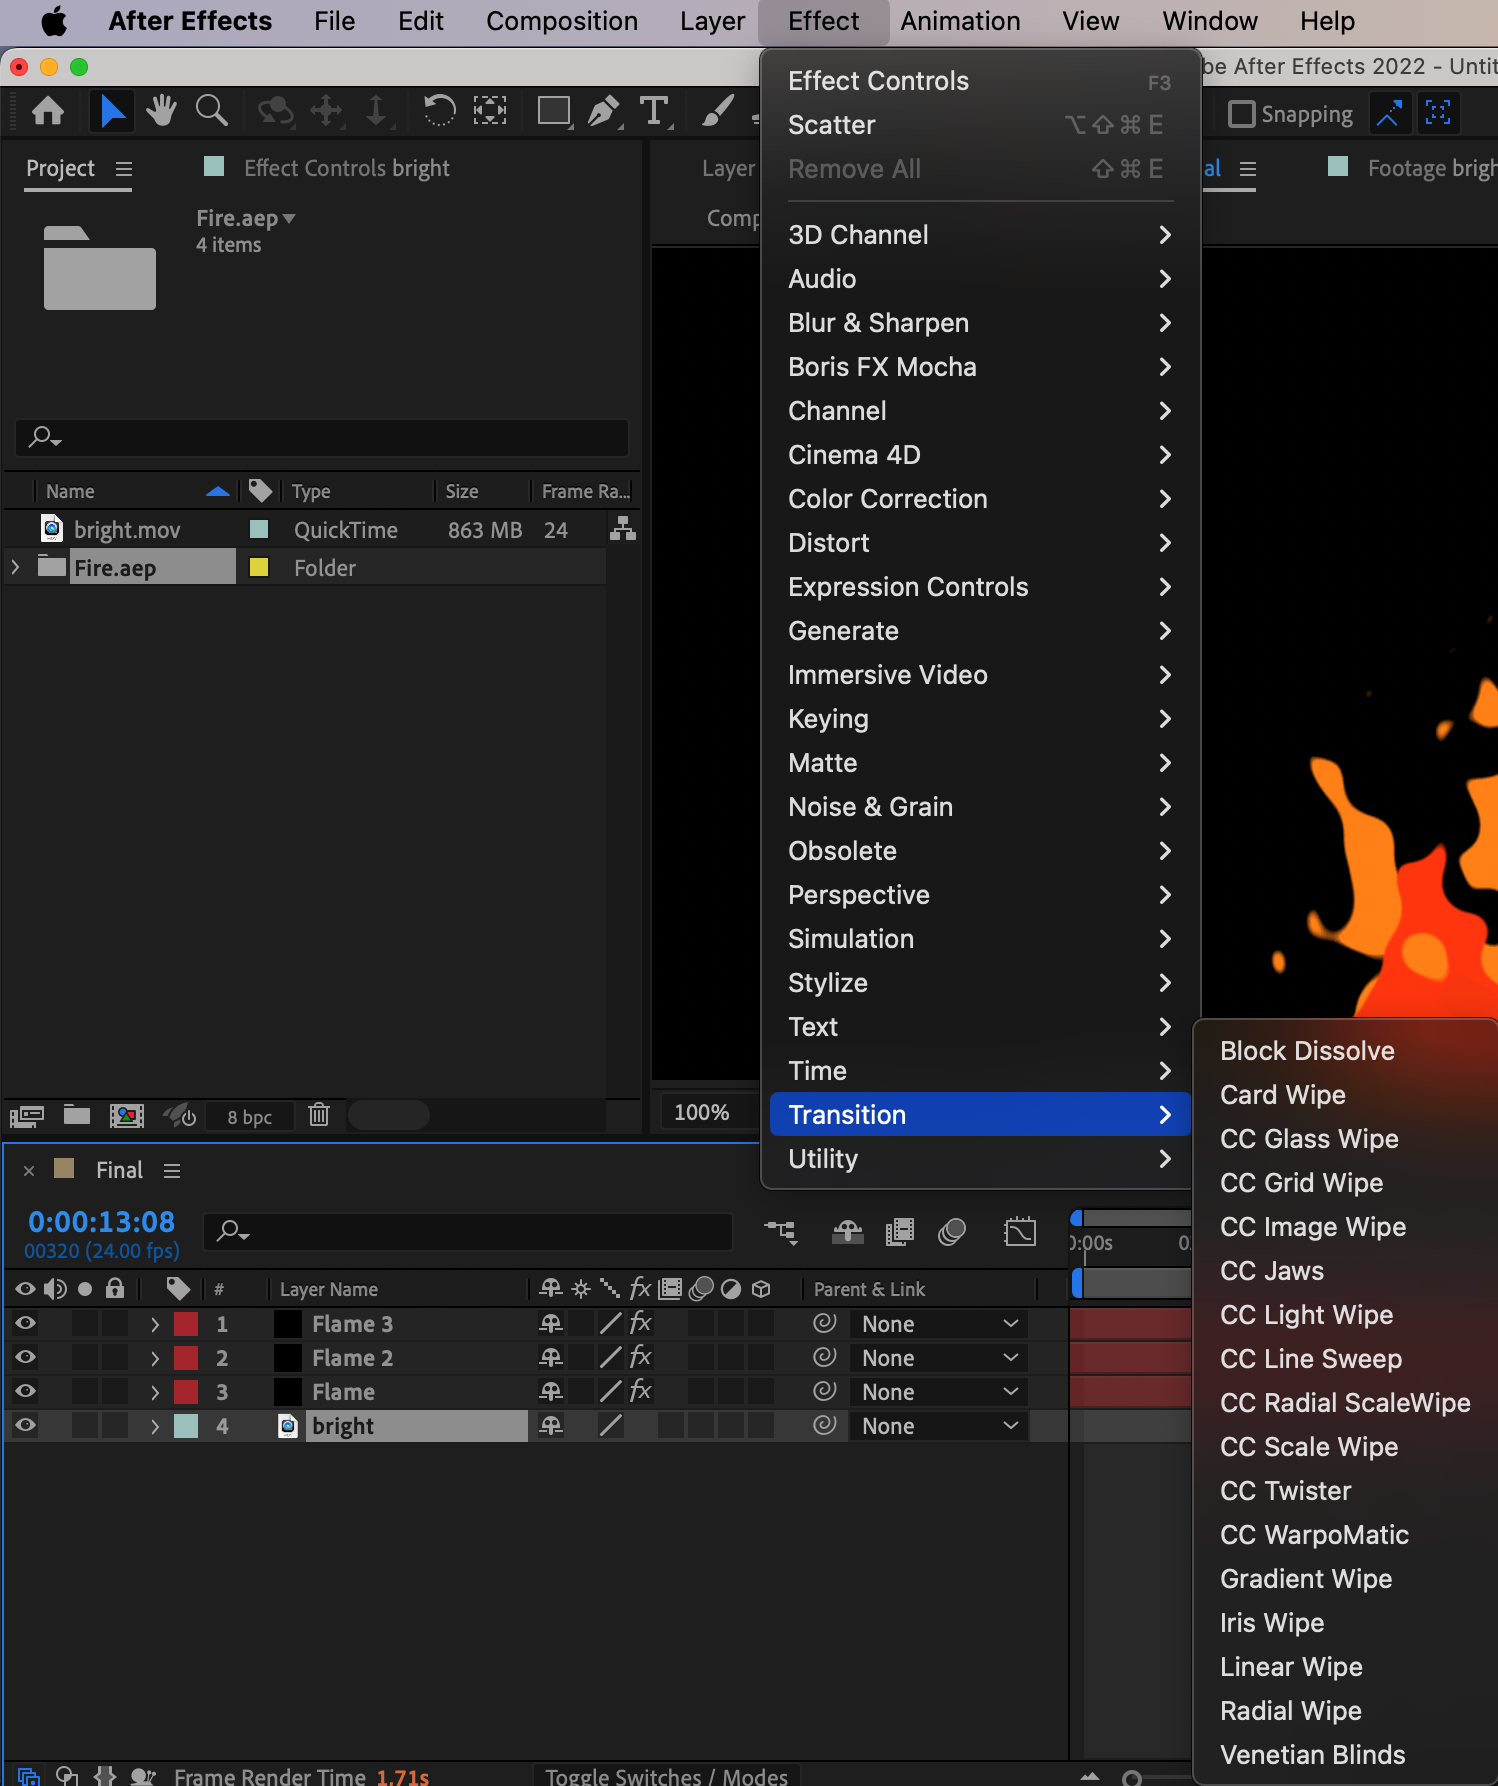Image resolution: width=1498 pixels, height=1786 pixels.
Task: Expand the Flame layer properties
Action: [x=155, y=1392]
